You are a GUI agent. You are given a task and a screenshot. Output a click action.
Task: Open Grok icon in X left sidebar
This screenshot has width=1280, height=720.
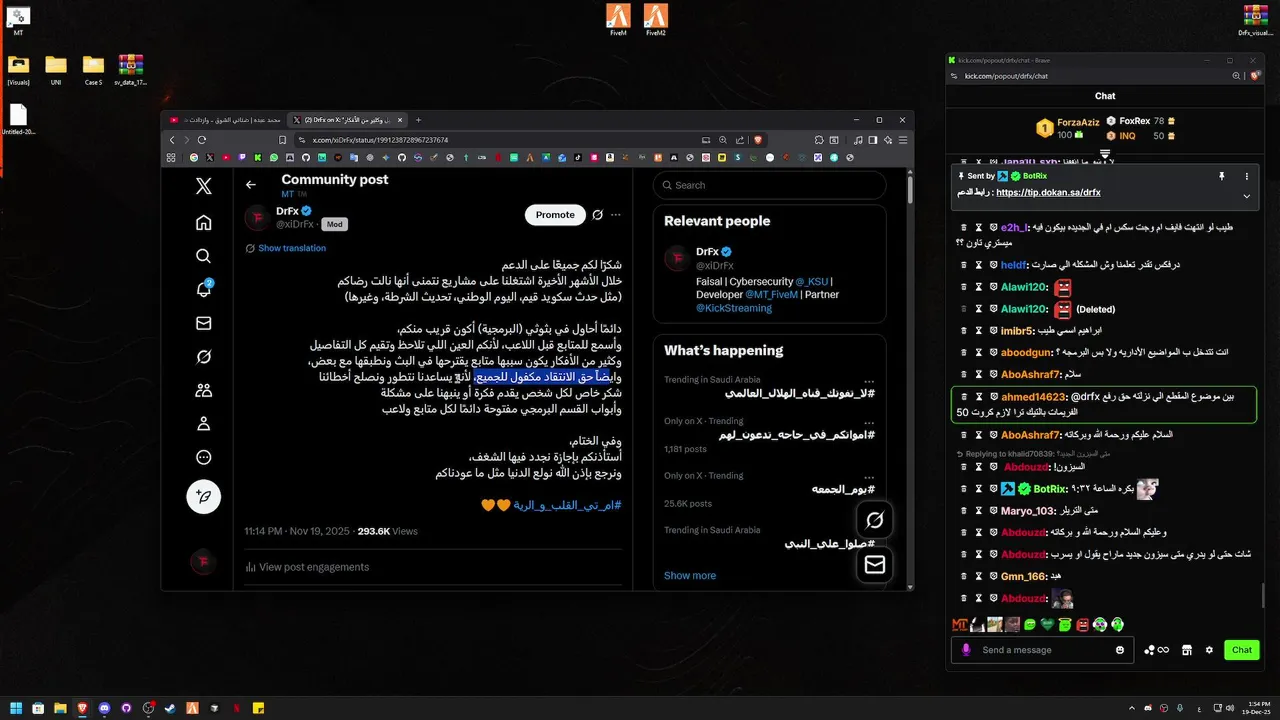[204, 357]
